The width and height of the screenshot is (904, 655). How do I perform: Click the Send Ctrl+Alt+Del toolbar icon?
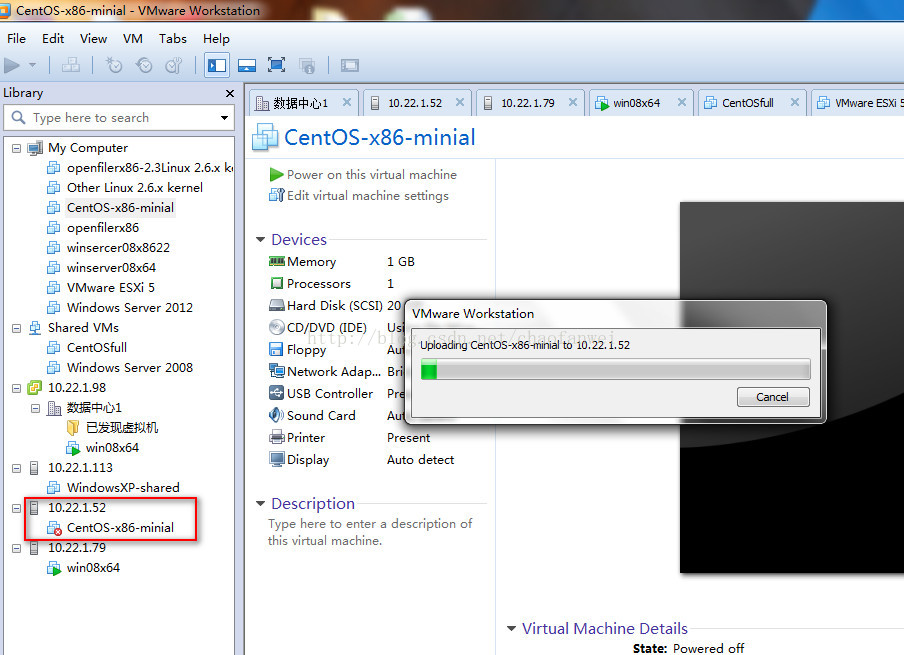coord(71,66)
